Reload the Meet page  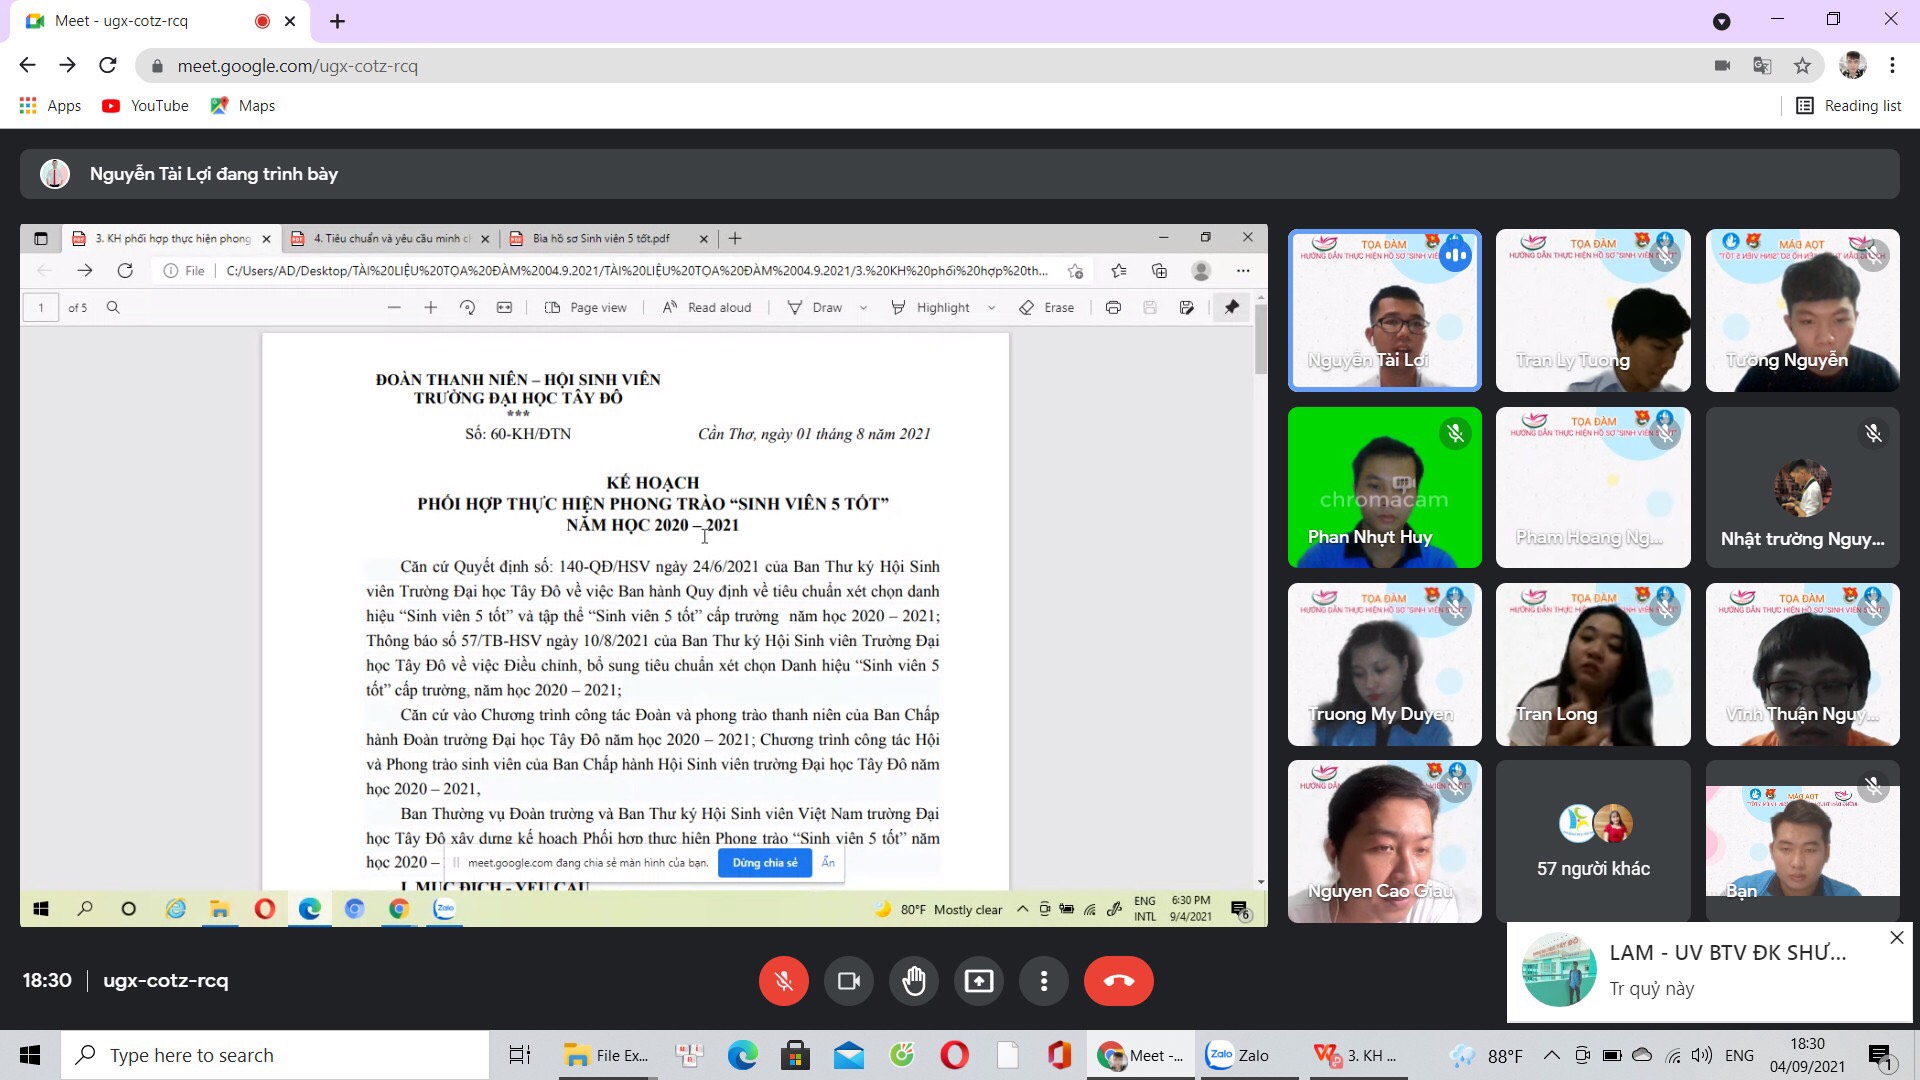(108, 65)
